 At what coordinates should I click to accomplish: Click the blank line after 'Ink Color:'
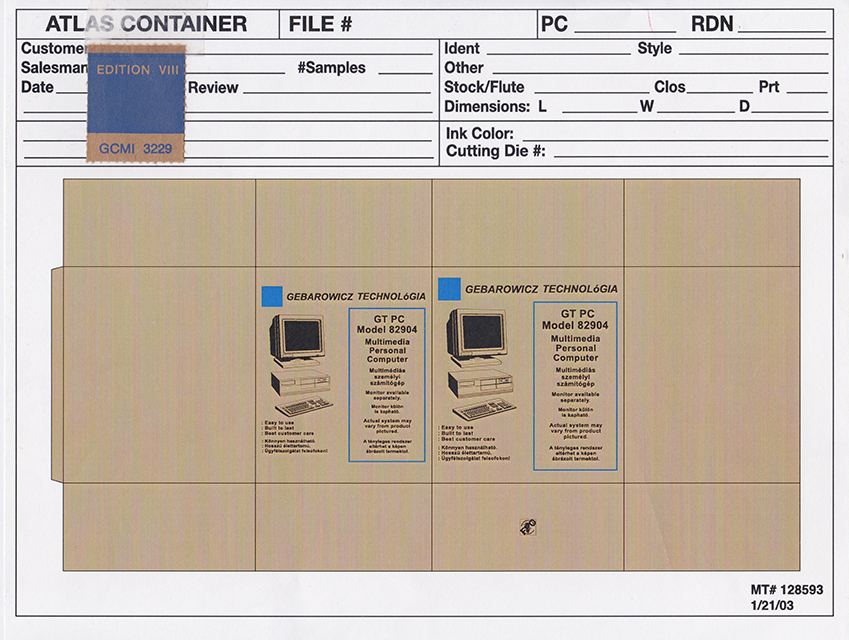coord(675,140)
